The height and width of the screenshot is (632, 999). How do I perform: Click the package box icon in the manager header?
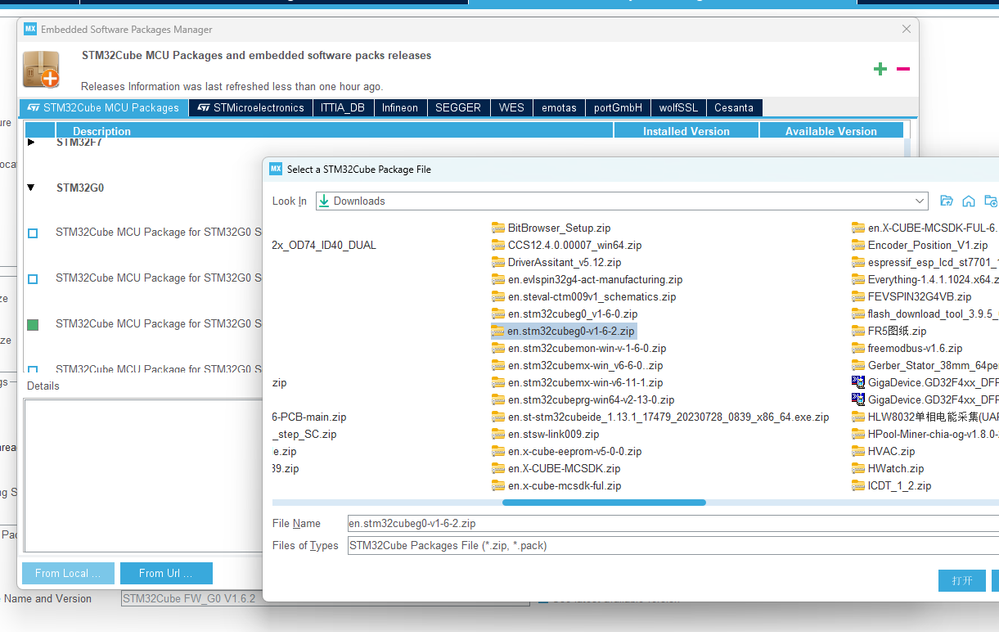coord(41,69)
